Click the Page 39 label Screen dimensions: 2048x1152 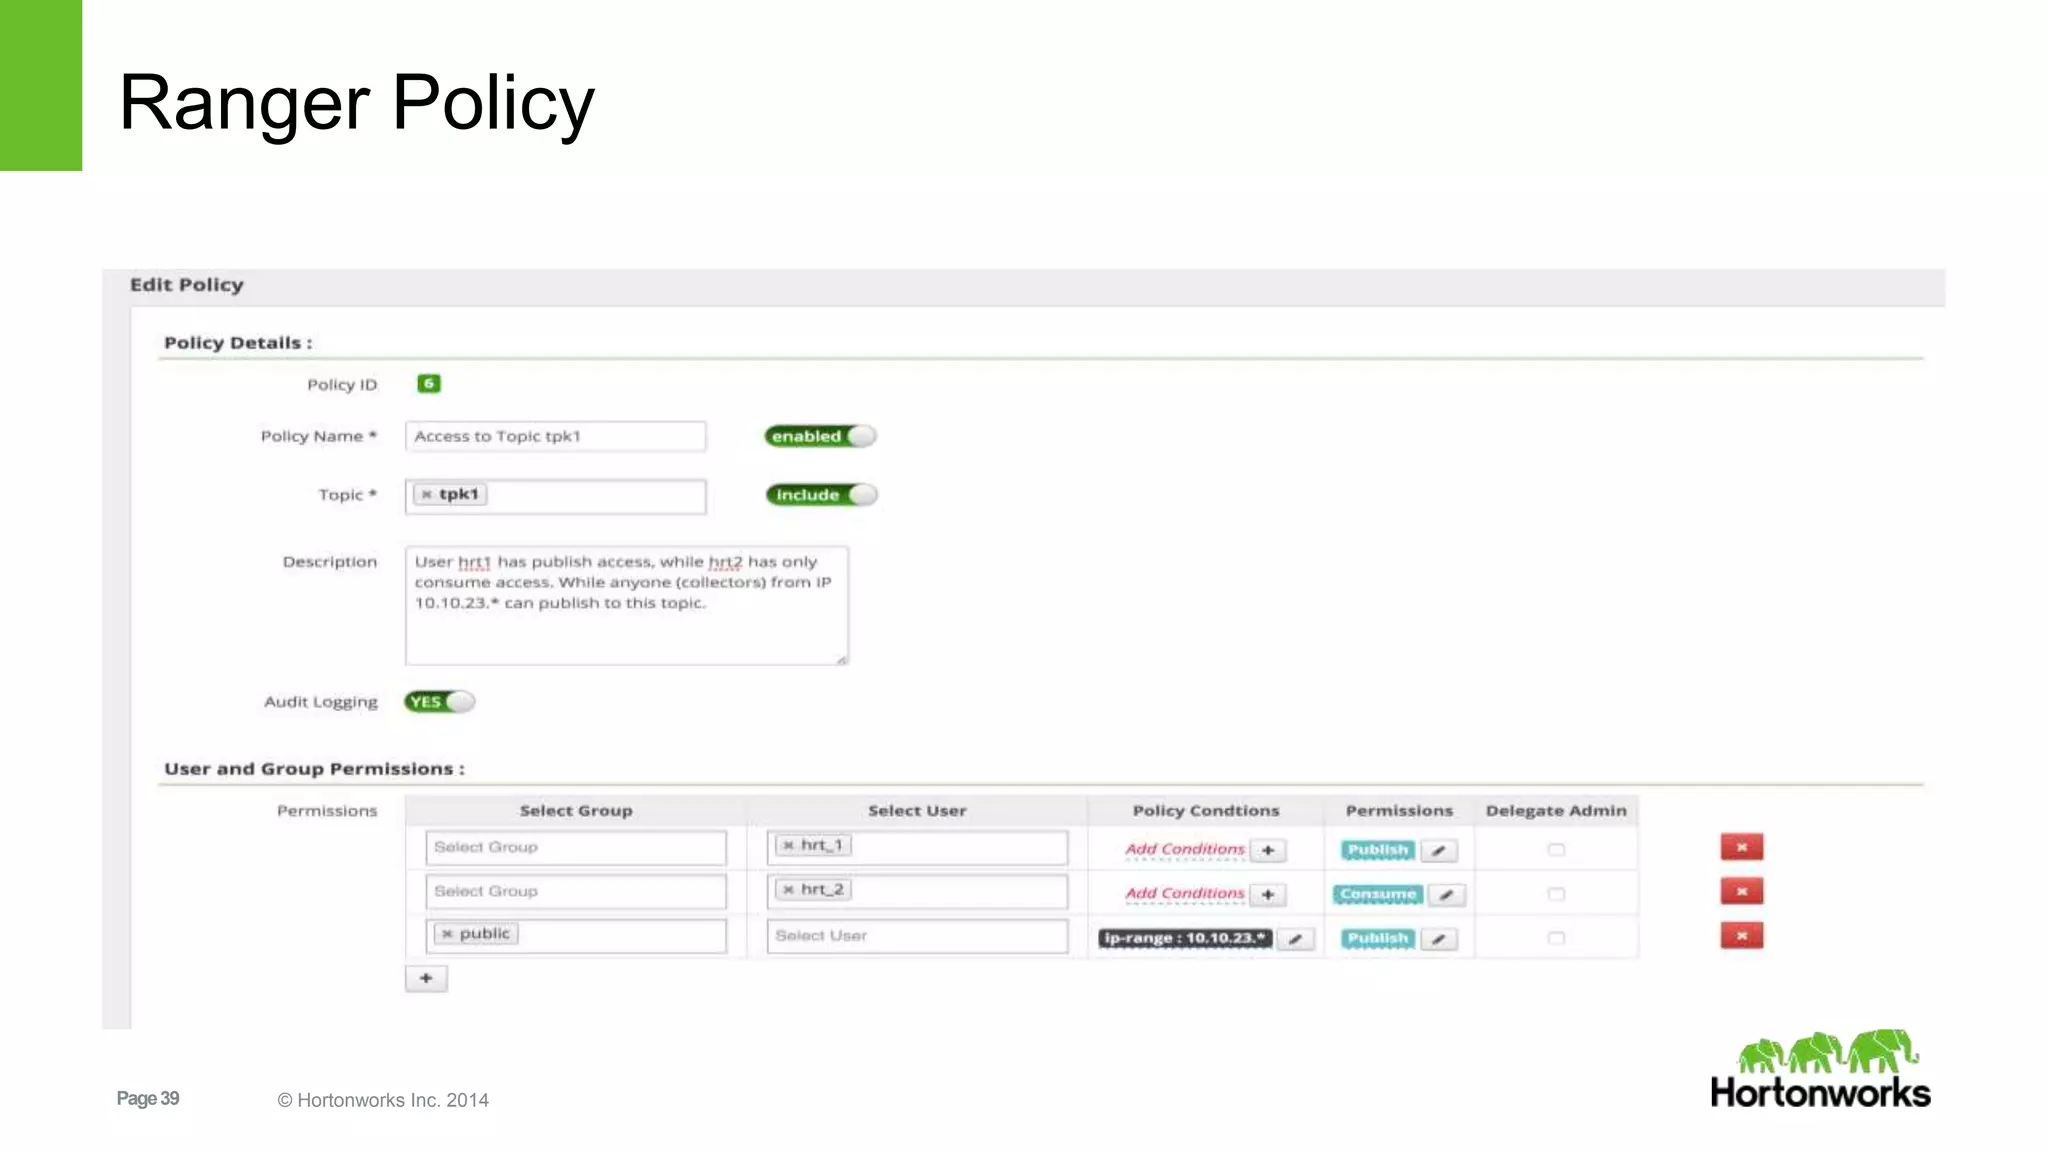point(148,1099)
